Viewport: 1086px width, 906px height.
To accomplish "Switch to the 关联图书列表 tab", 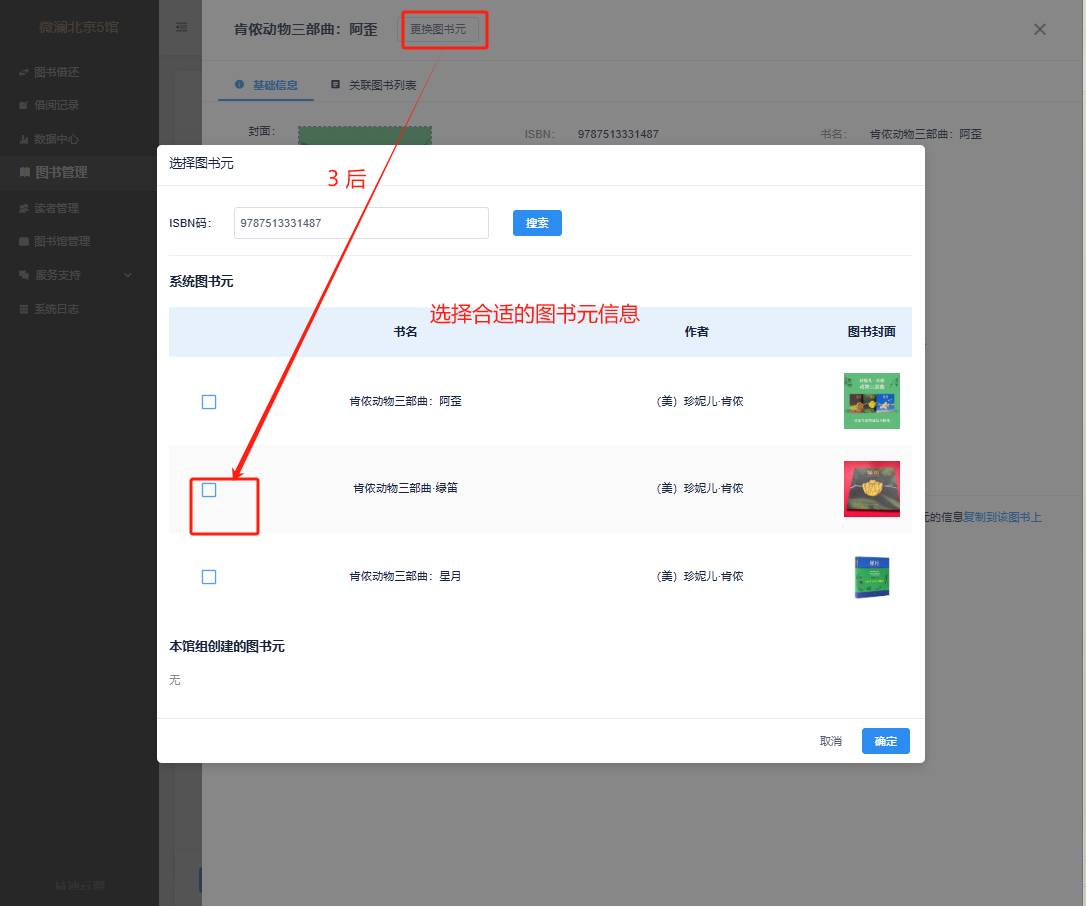I will click(374, 86).
